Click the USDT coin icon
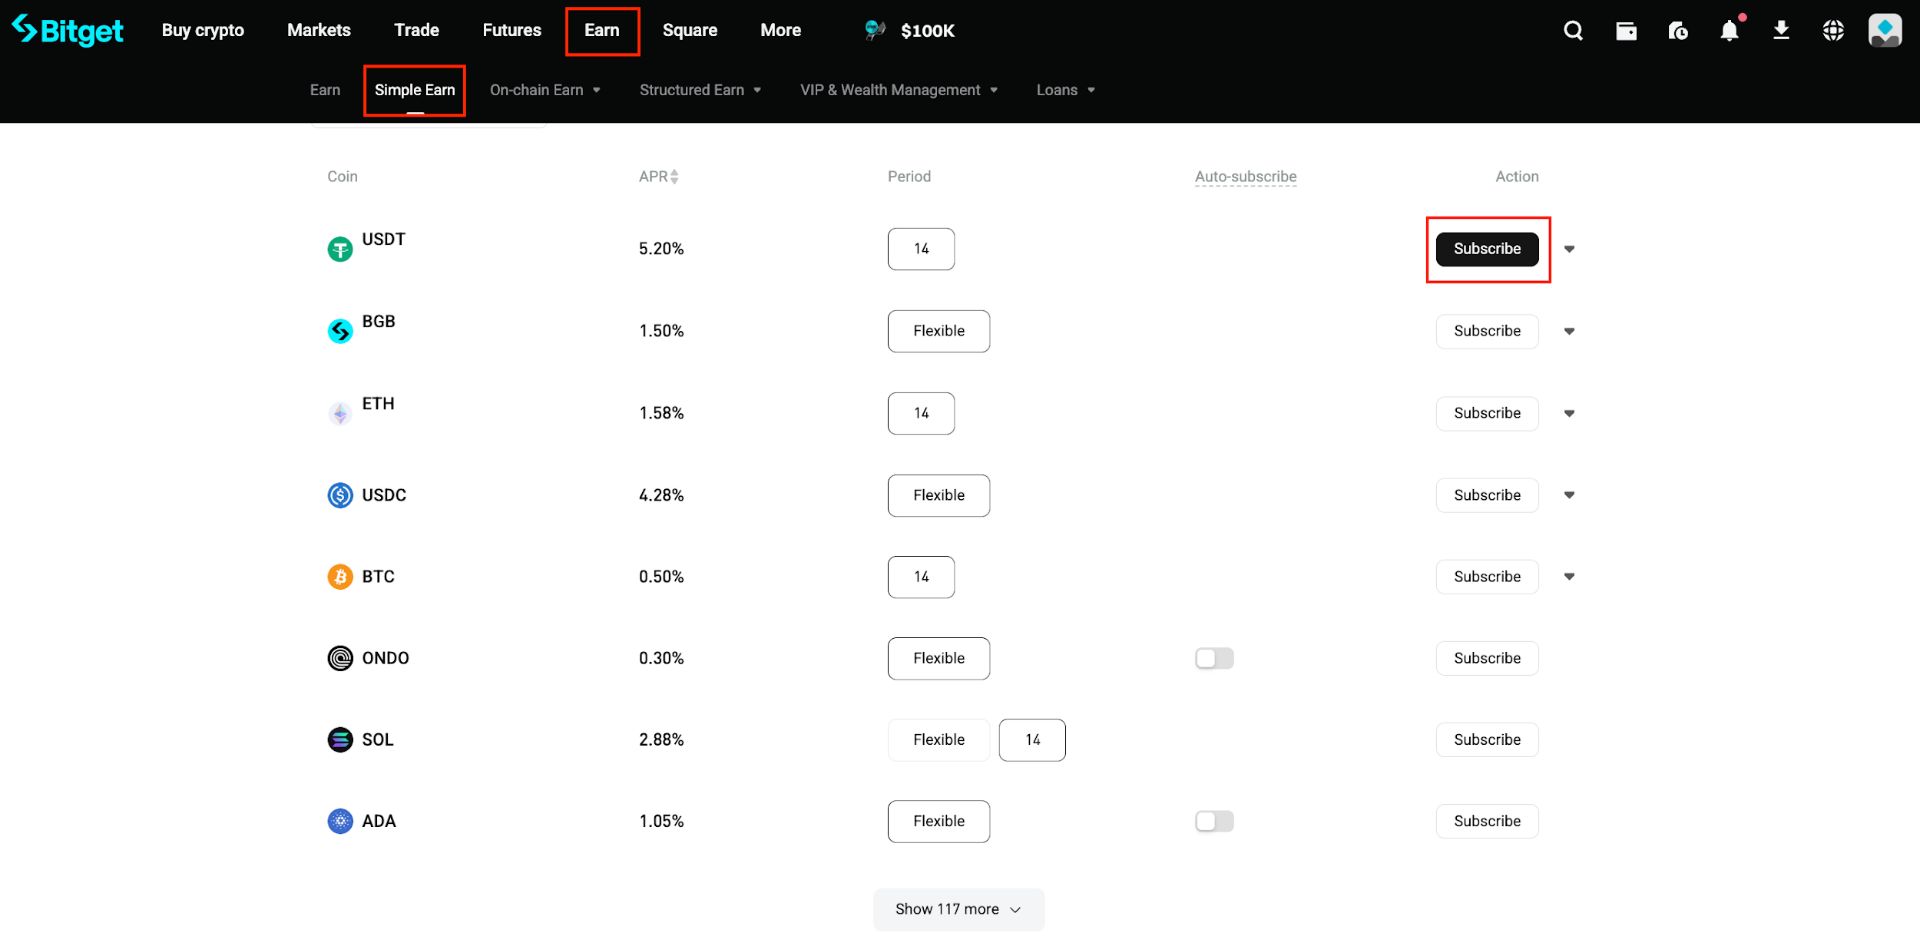The height and width of the screenshot is (946, 1920). point(340,249)
